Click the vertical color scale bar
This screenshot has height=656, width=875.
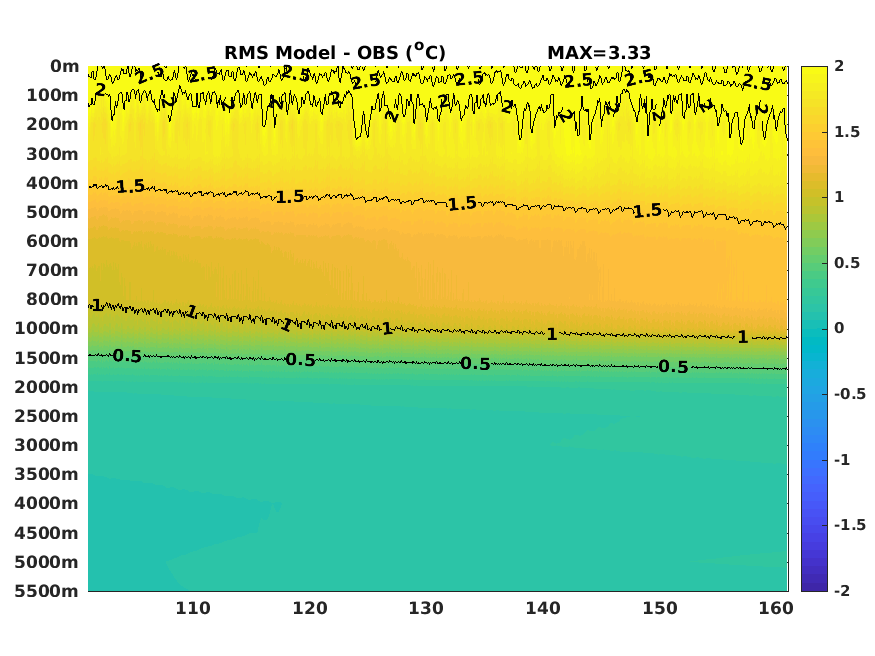tap(814, 329)
